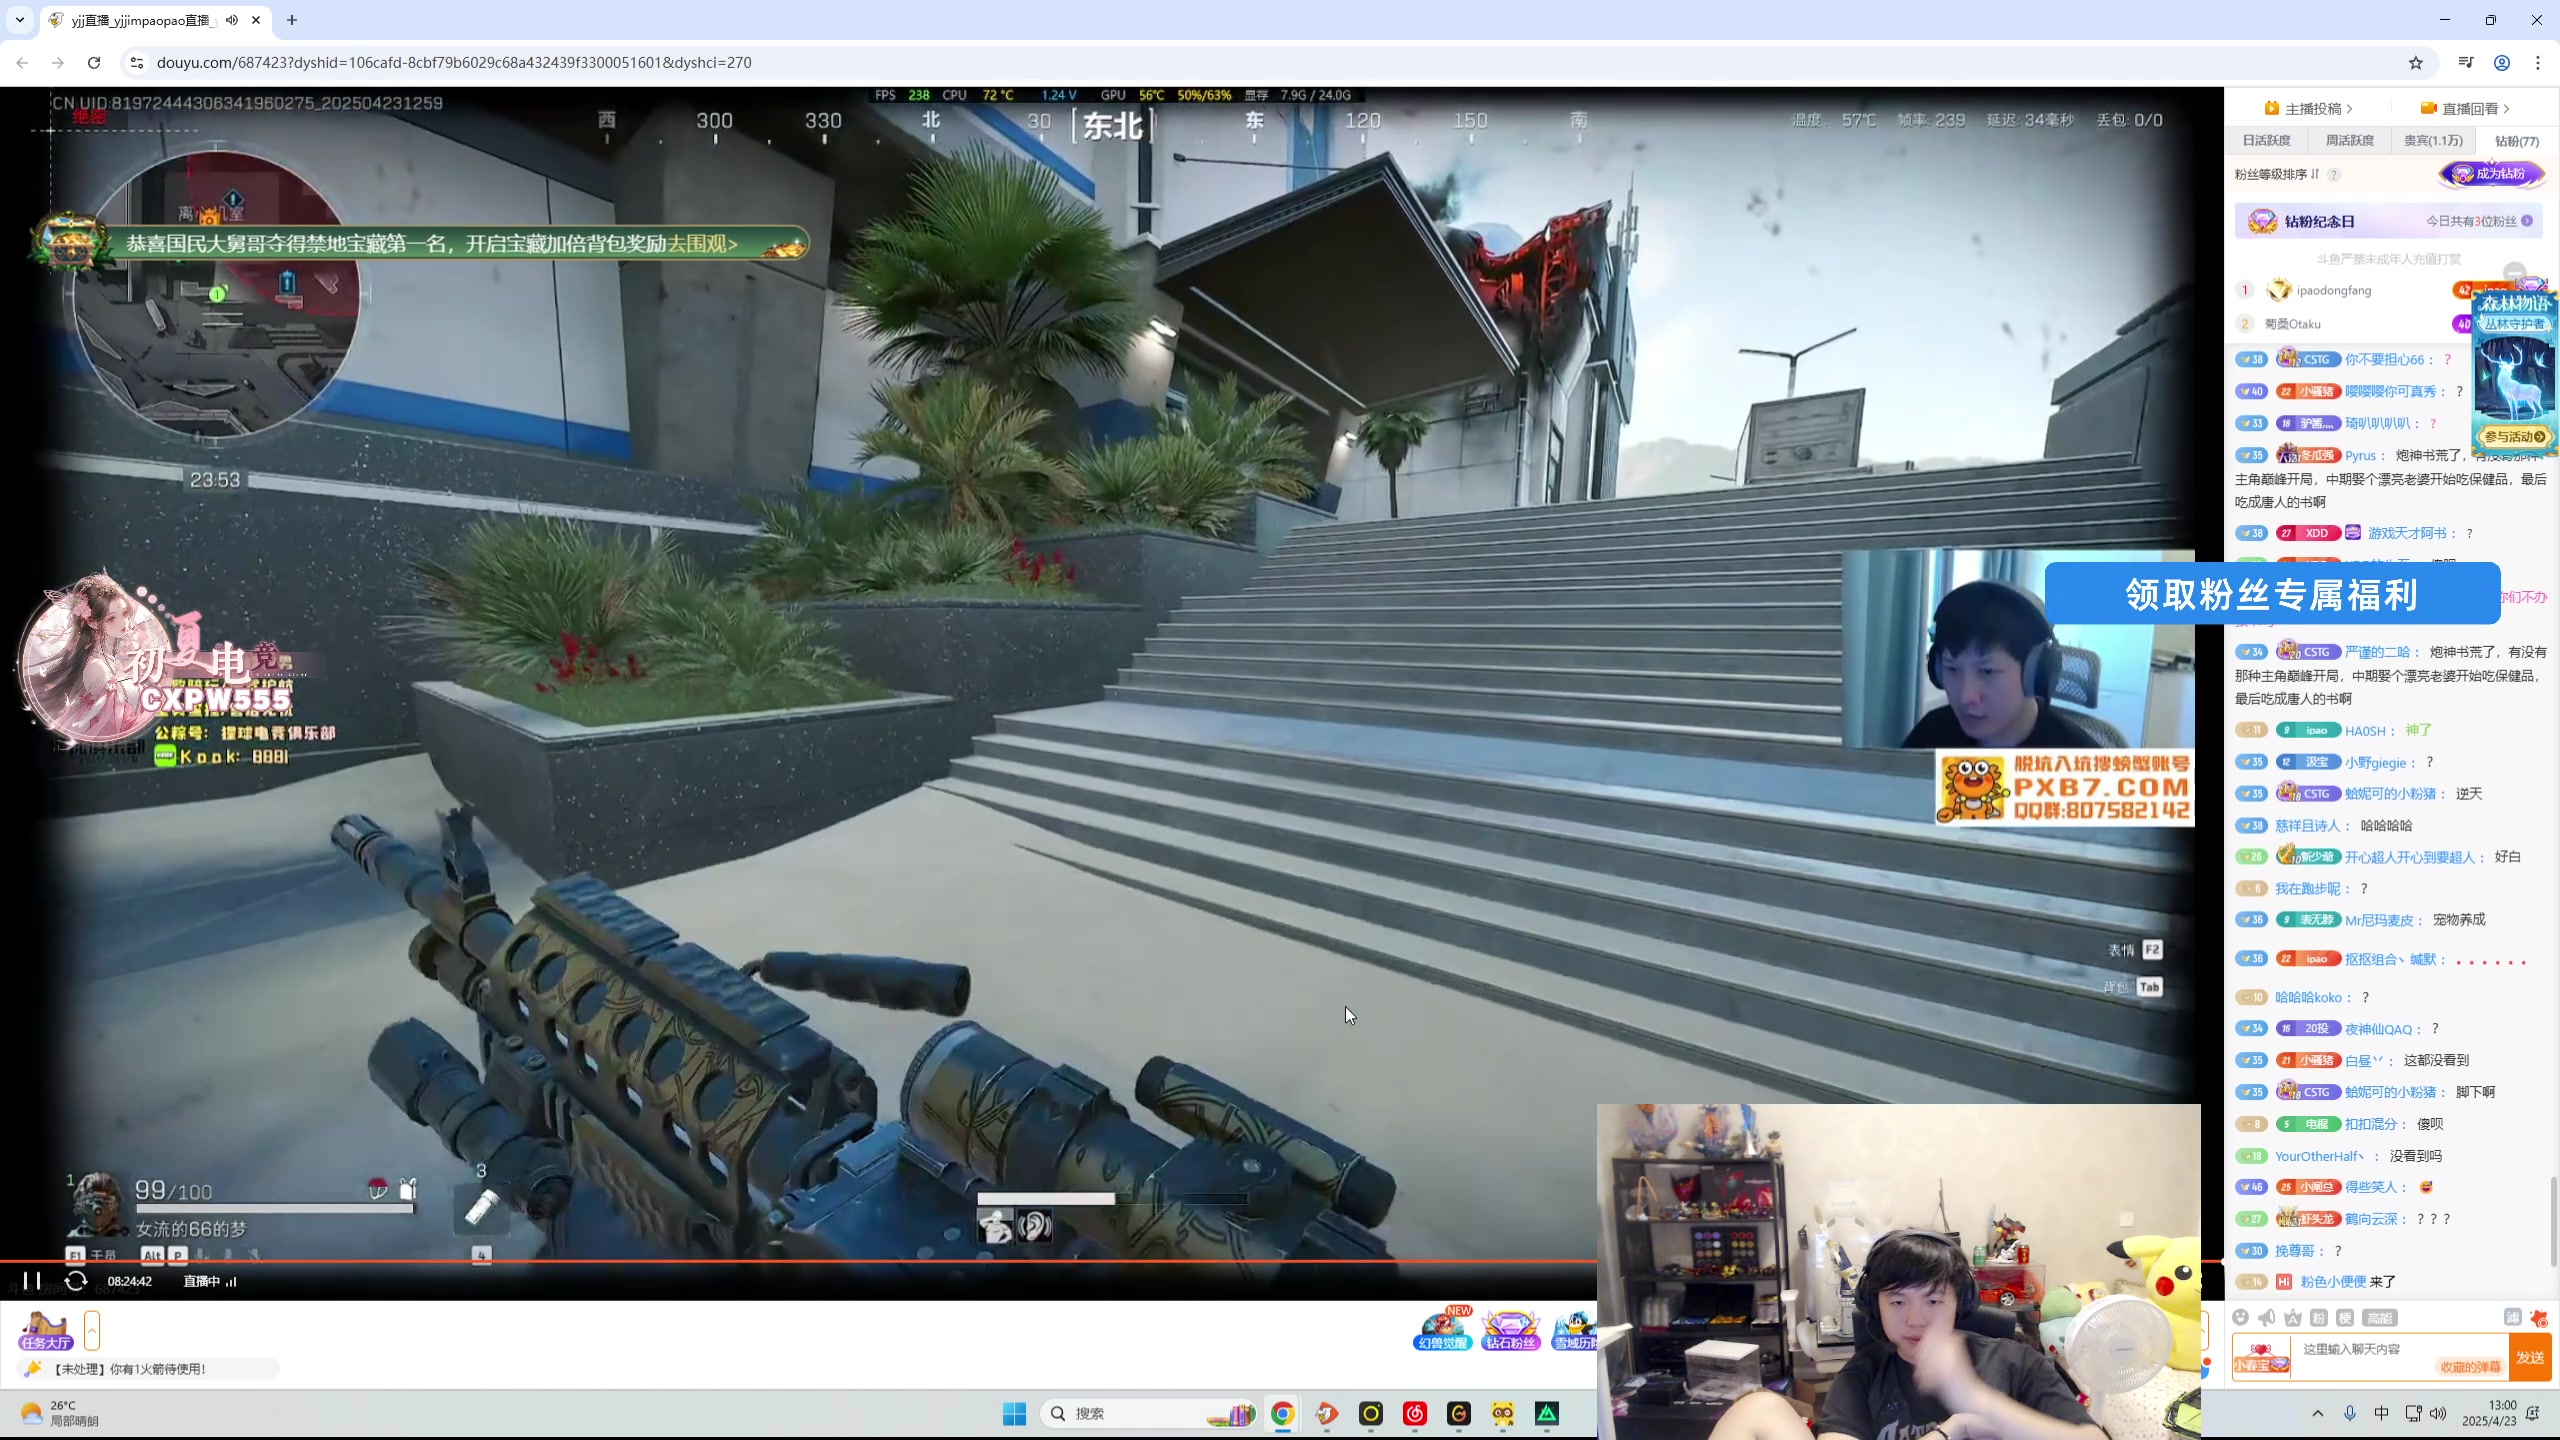Open the Windows Start menu

[1014, 1413]
